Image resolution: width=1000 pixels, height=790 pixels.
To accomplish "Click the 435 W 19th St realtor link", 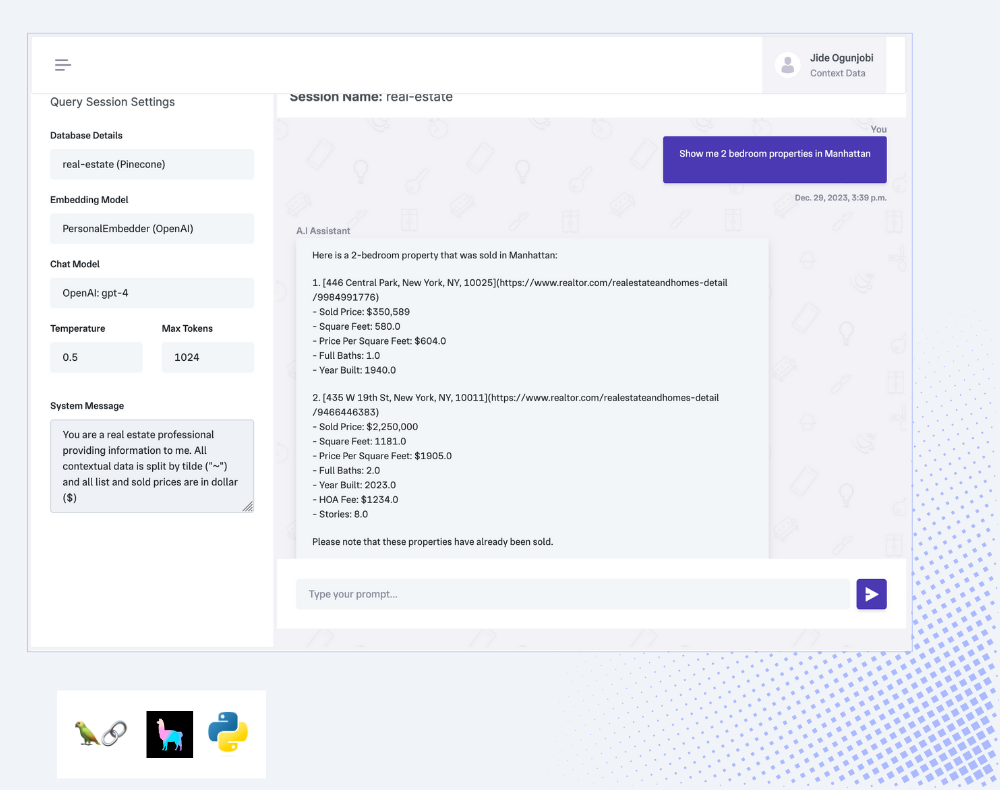I will pyautogui.click(x=515, y=405).
